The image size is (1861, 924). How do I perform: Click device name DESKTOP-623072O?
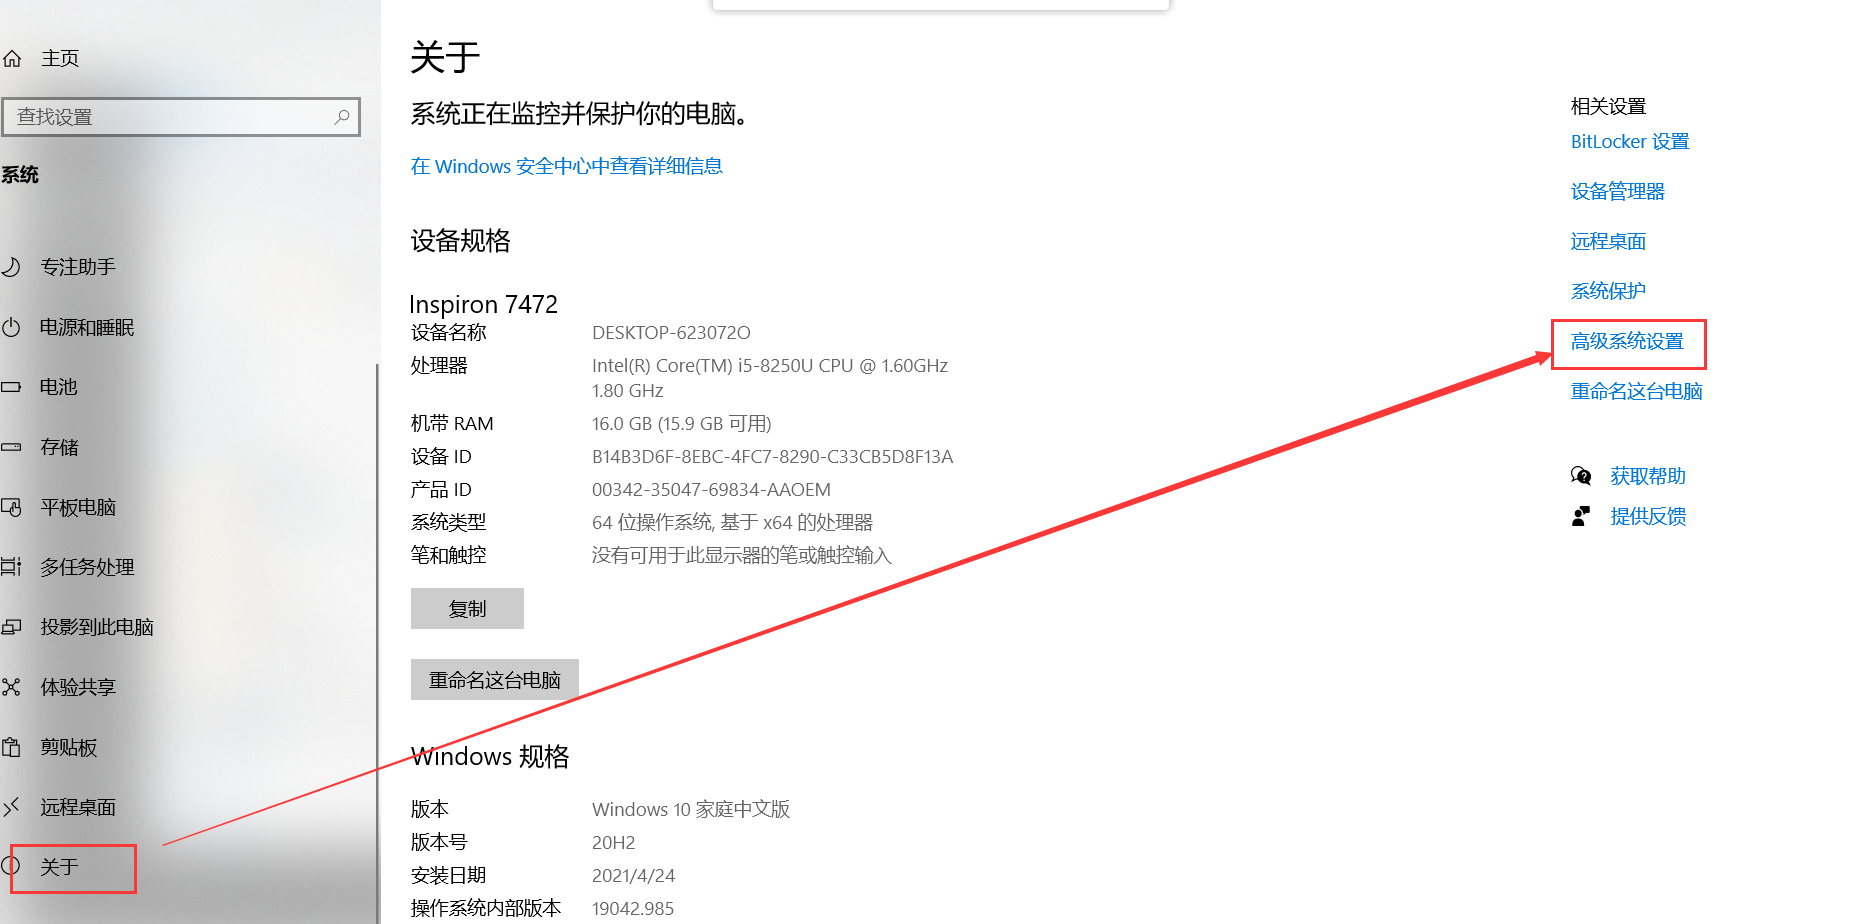671,333
